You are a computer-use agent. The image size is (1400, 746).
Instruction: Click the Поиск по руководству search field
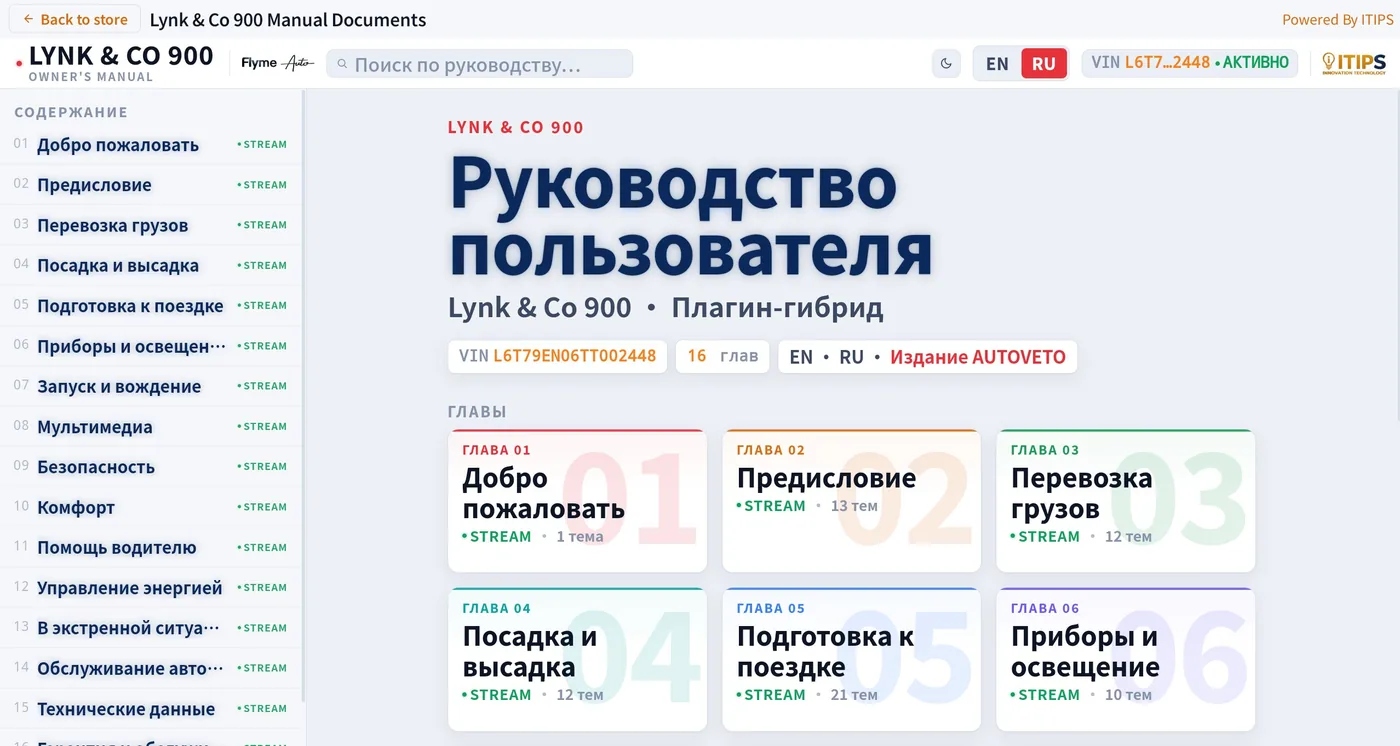click(479, 65)
